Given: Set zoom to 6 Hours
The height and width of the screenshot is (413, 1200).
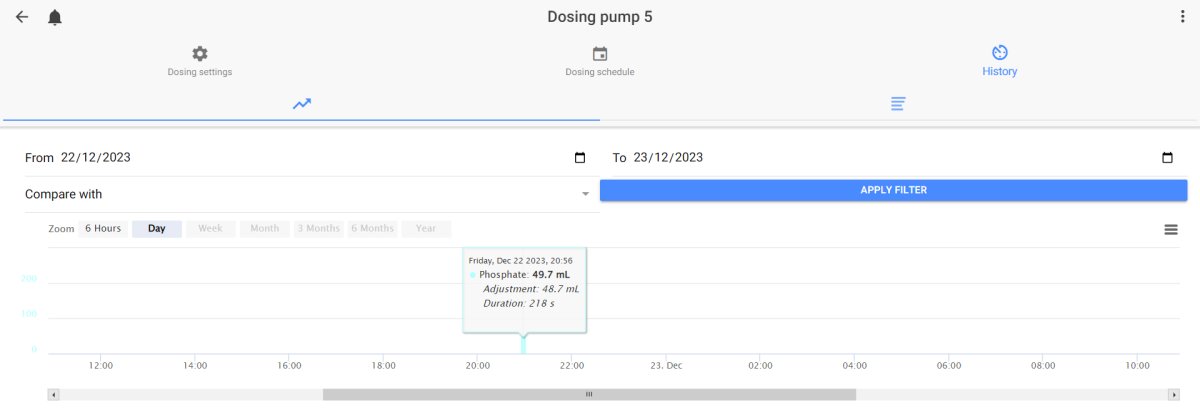Looking at the screenshot, I should [x=103, y=229].
